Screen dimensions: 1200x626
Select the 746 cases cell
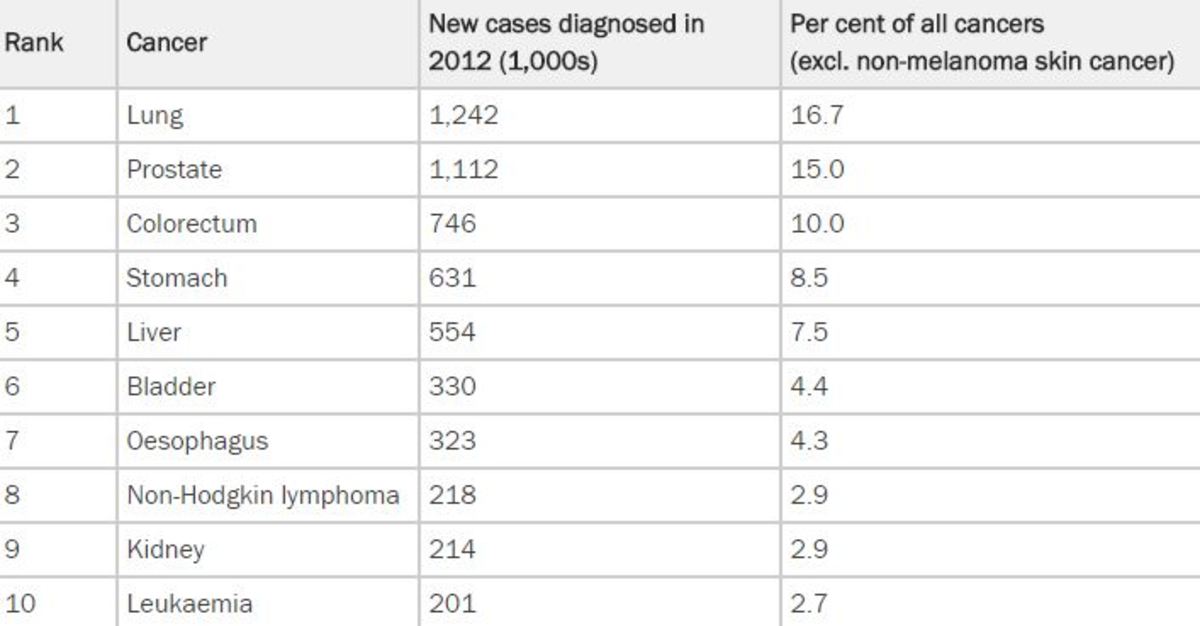click(x=452, y=223)
